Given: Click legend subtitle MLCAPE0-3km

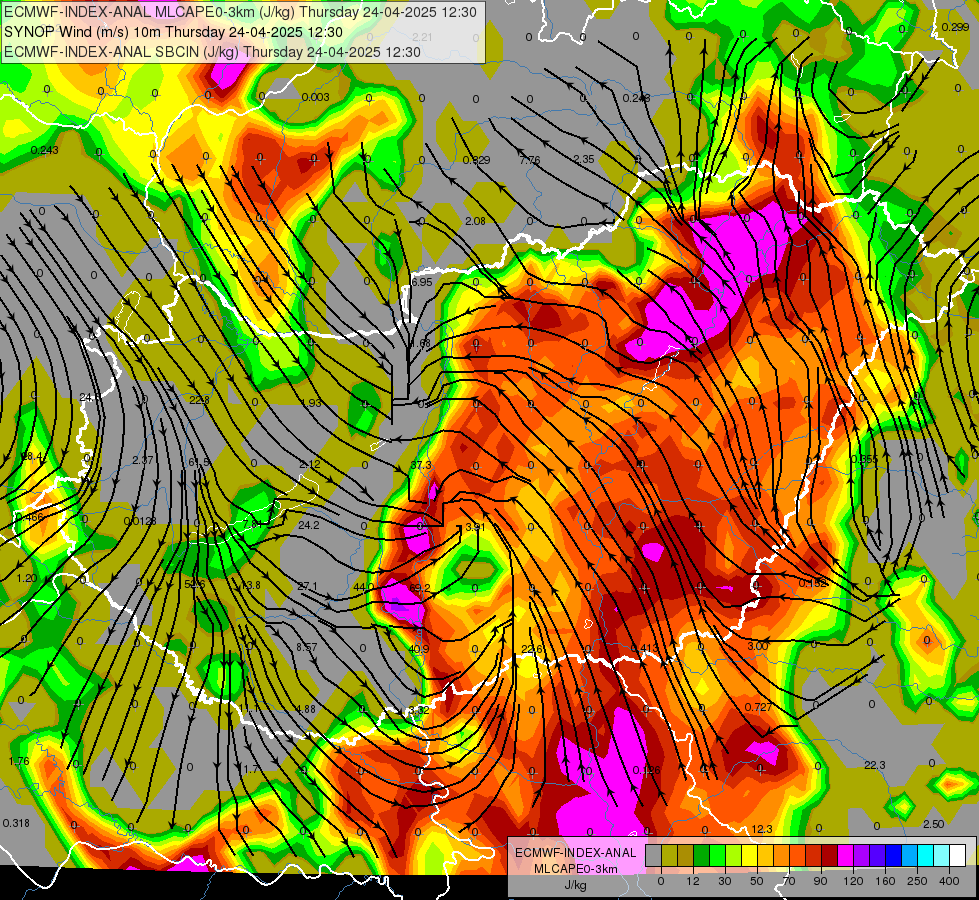Looking at the screenshot, I should [575, 869].
